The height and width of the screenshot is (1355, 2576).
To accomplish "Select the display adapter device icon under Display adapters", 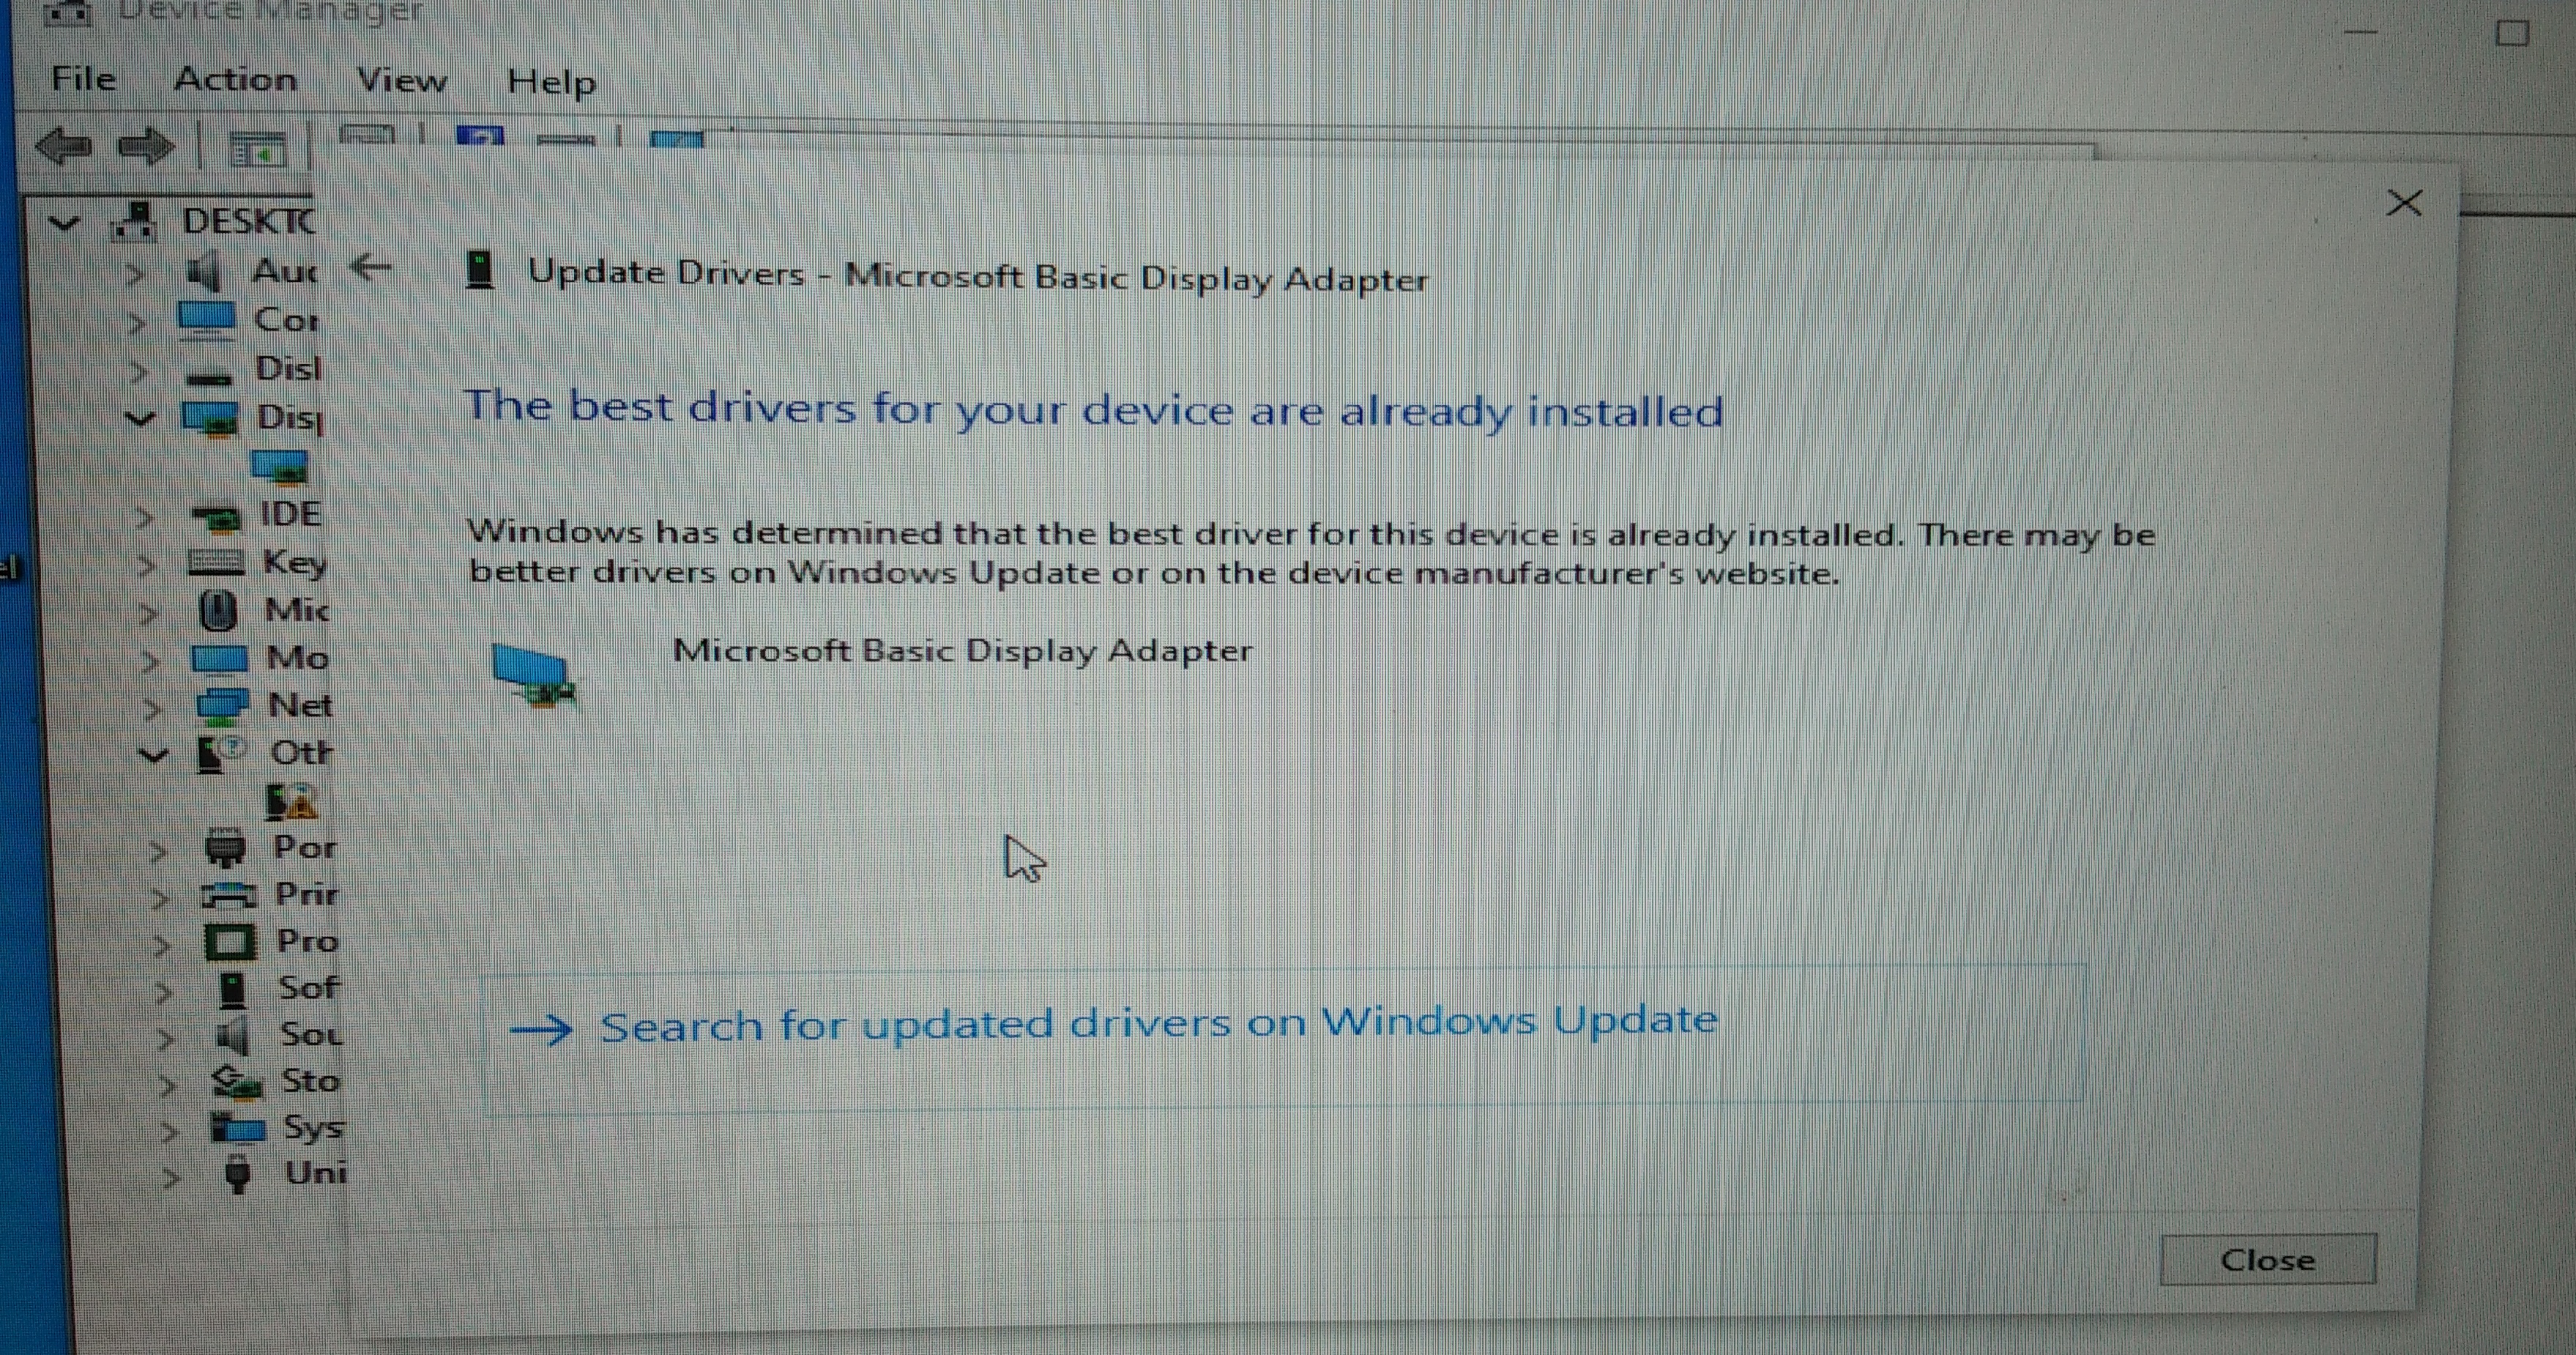I will [280, 467].
